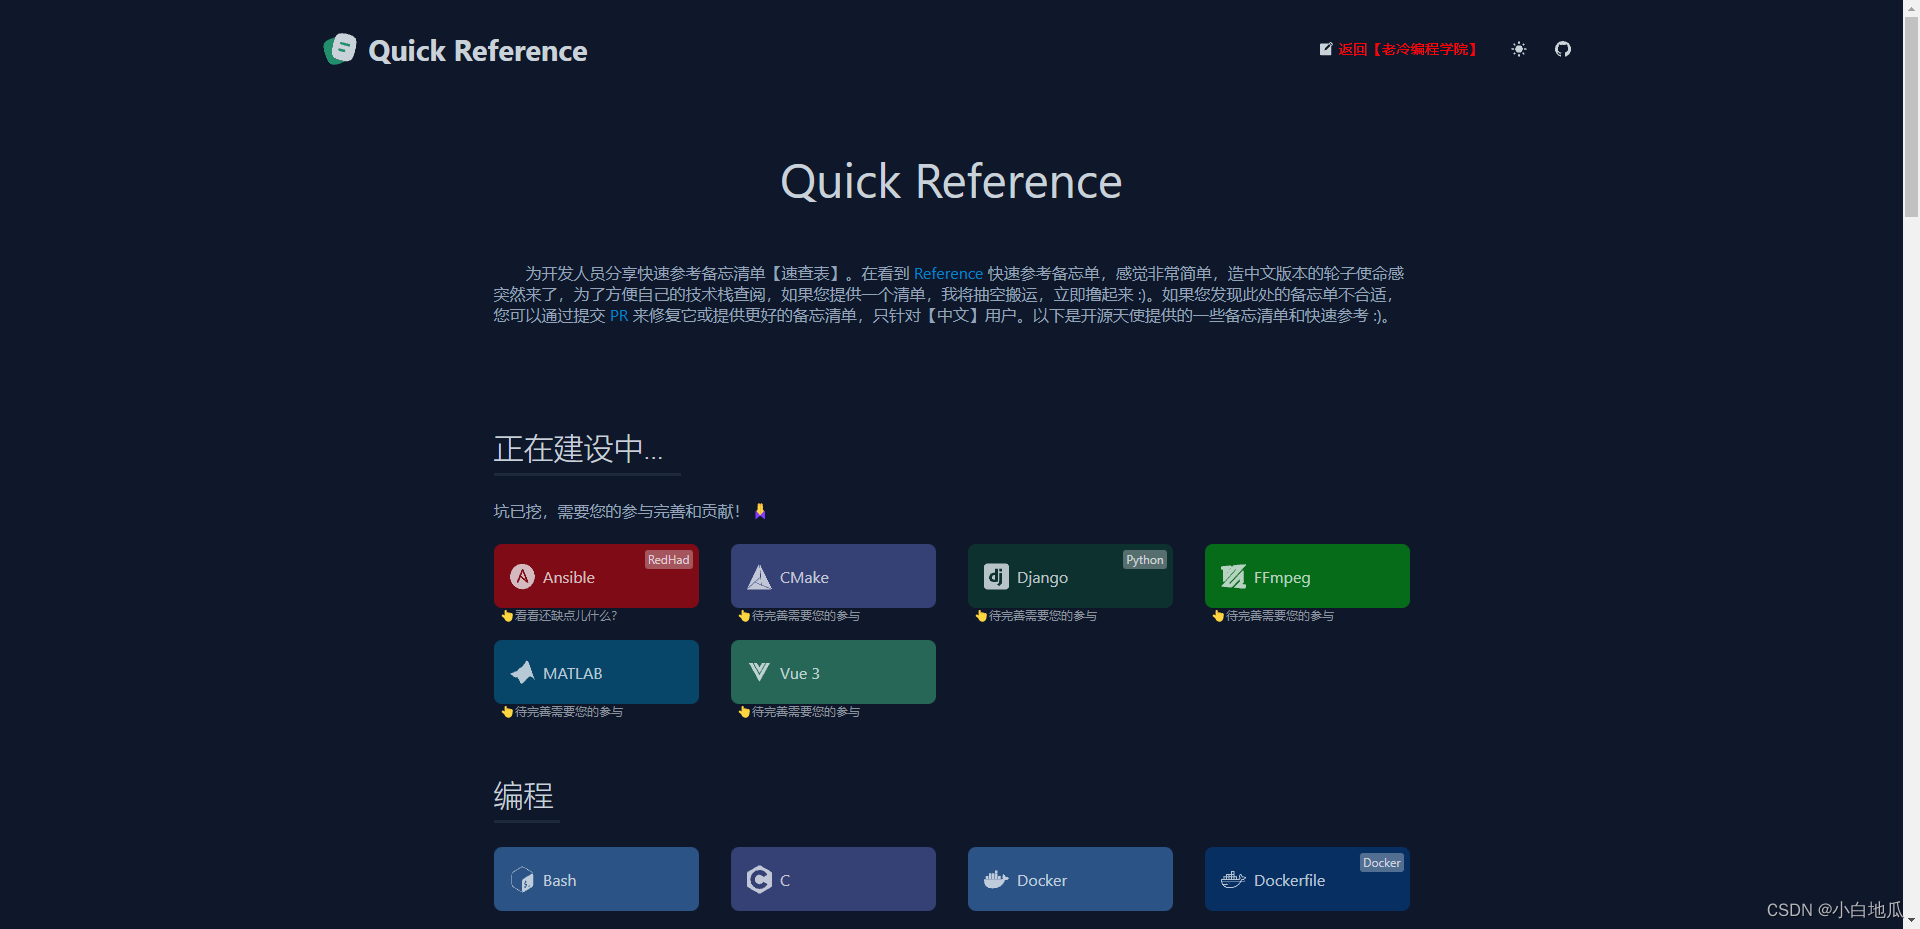Viewport: 1920px width, 929px height.
Task: Select the MATLAB icon
Action: tap(522, 672)
